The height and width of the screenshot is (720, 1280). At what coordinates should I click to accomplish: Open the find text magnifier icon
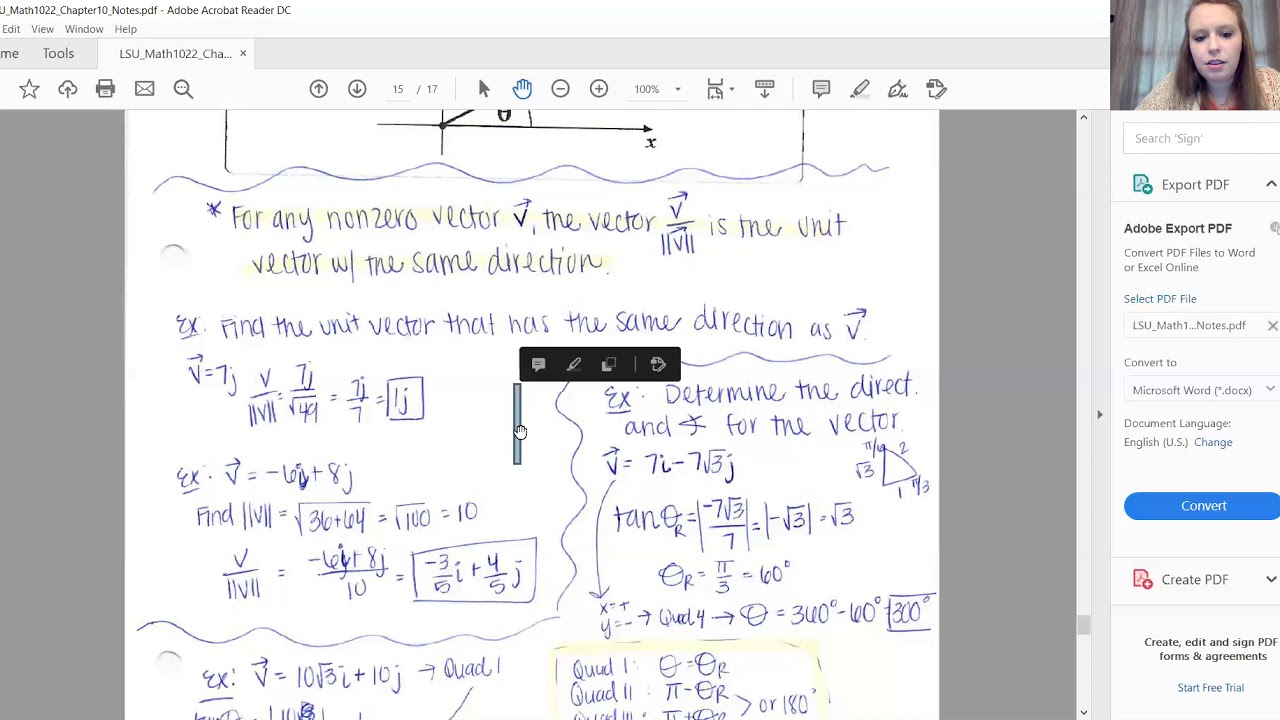[x=183, y=89]
